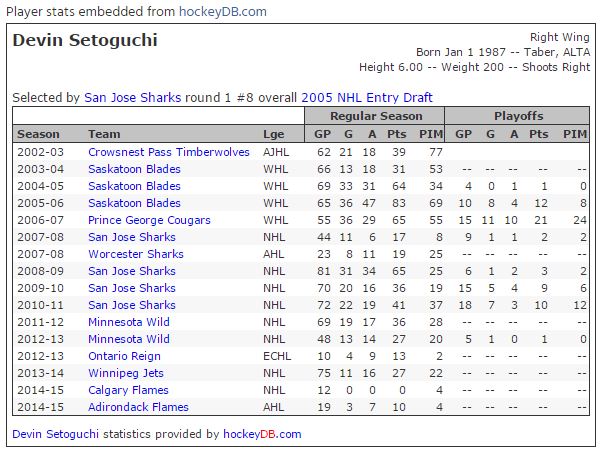Click Saskatoon Blades in the 2003-04 row
This screenshot has height=456, width=604.
(134, 169)
